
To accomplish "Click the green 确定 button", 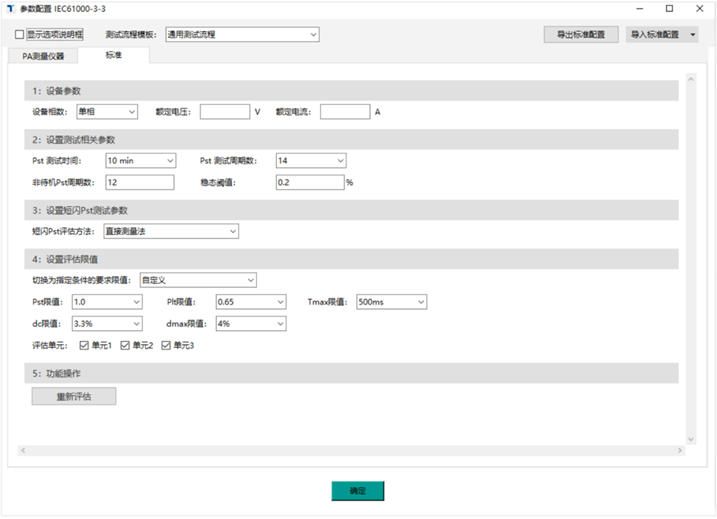I will tap(358, 491).
